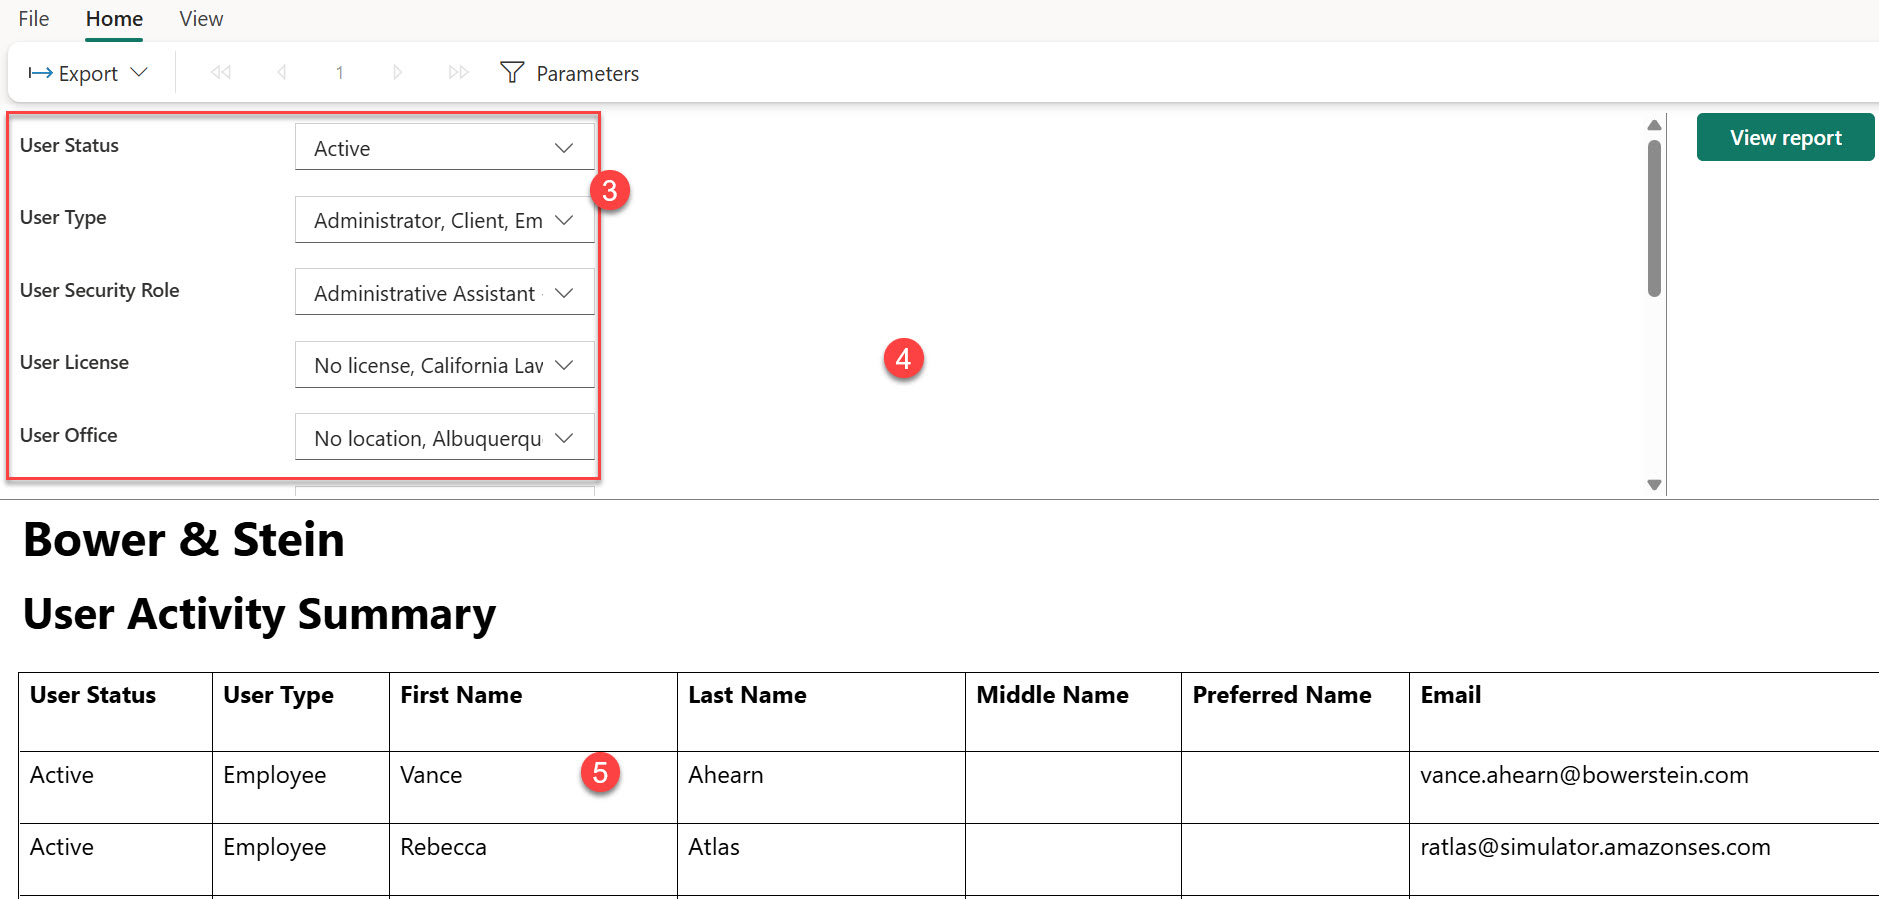The height and width of the screenshot is (899, 1879).
Task: Toggle the Parameters pane
Action: coord(569,73)
